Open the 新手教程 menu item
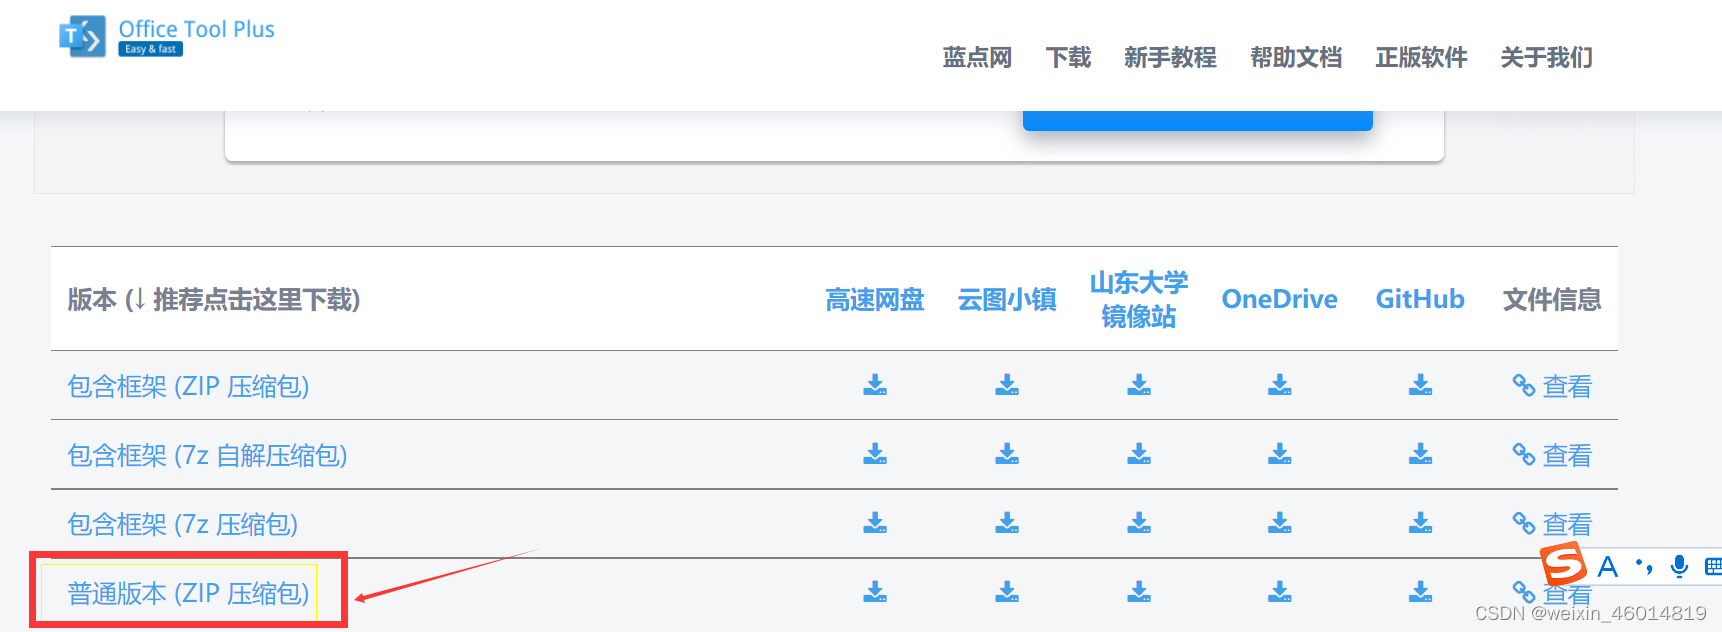Screen dimensions: 1722x632 [x=1170, y=58]
